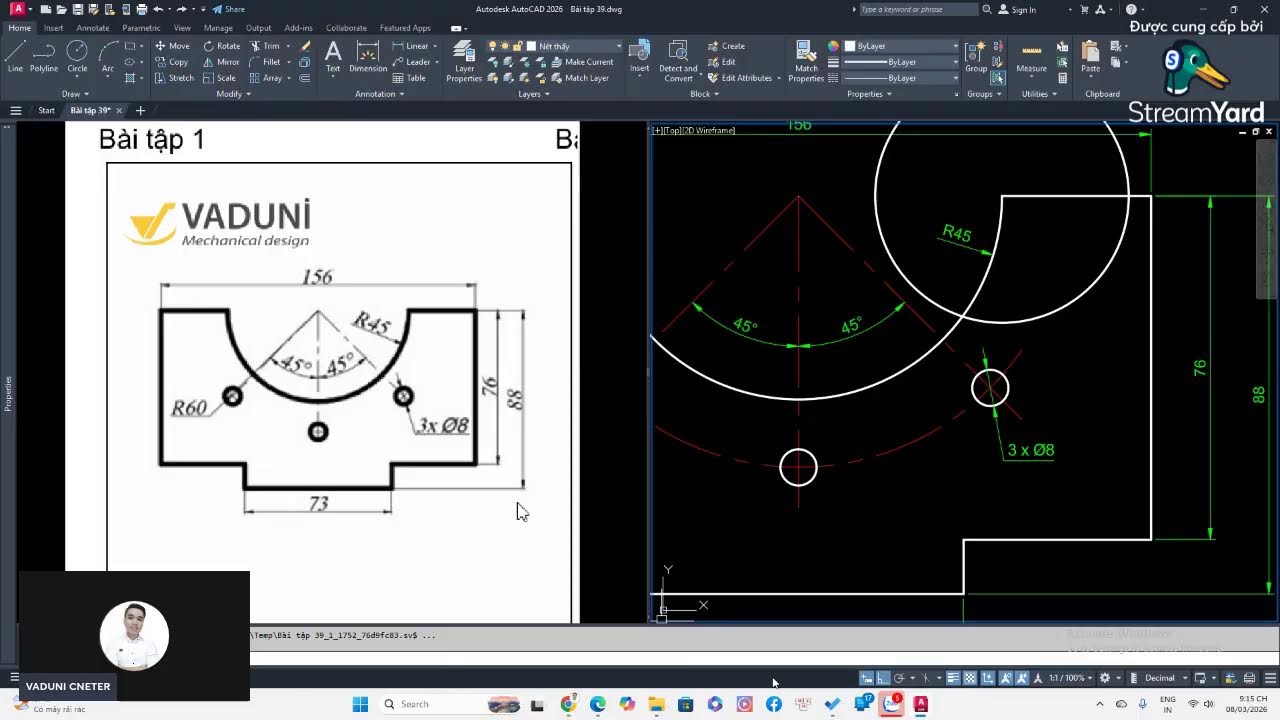Click Sign In button
The height and width of the screenshot is (720, 1280).
(x=1017, y=9)
